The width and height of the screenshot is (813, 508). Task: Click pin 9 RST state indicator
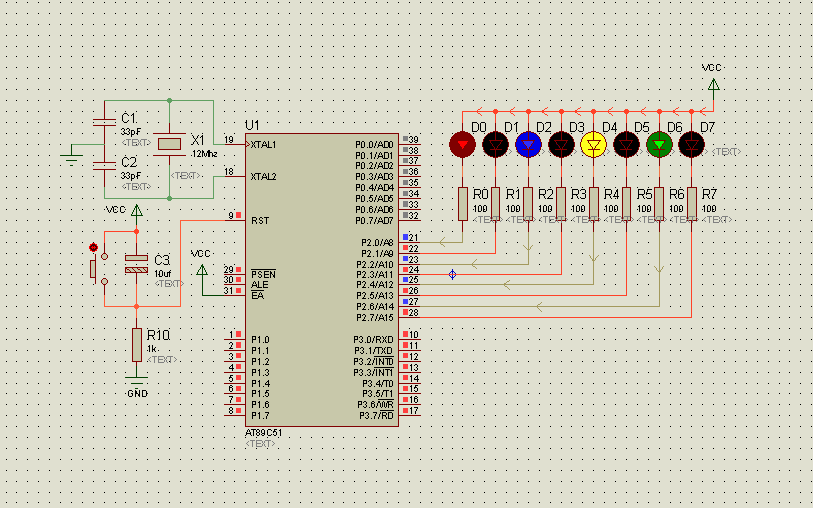coord(239,215)
